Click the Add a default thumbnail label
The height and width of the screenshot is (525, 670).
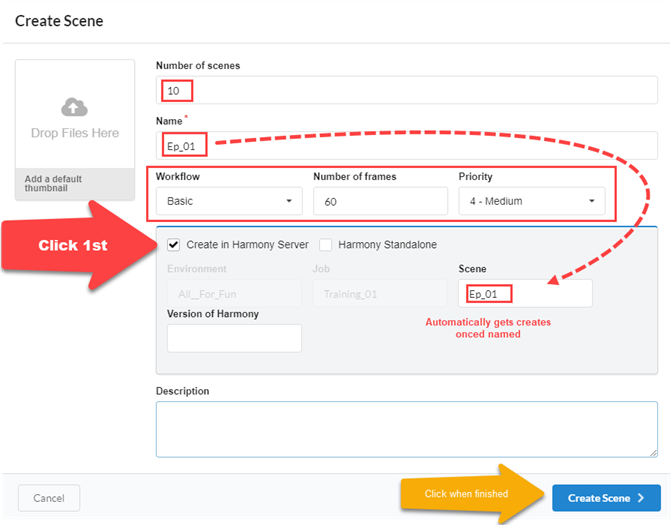click(x=54, y=184)
